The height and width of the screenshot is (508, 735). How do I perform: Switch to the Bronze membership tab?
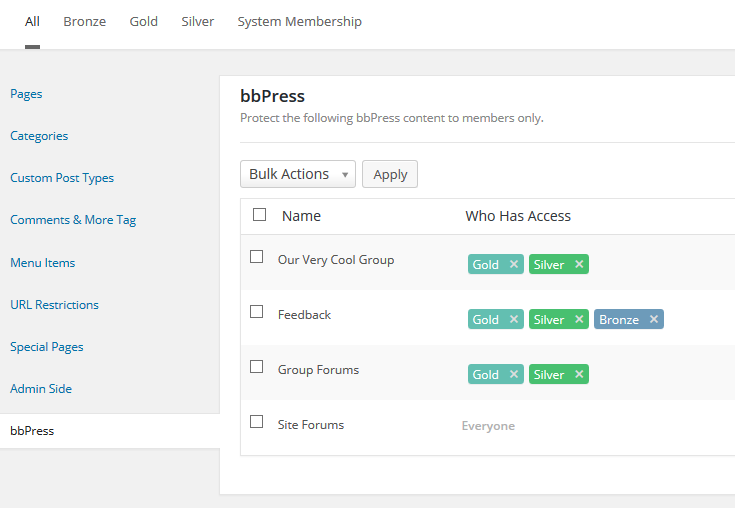85,22
